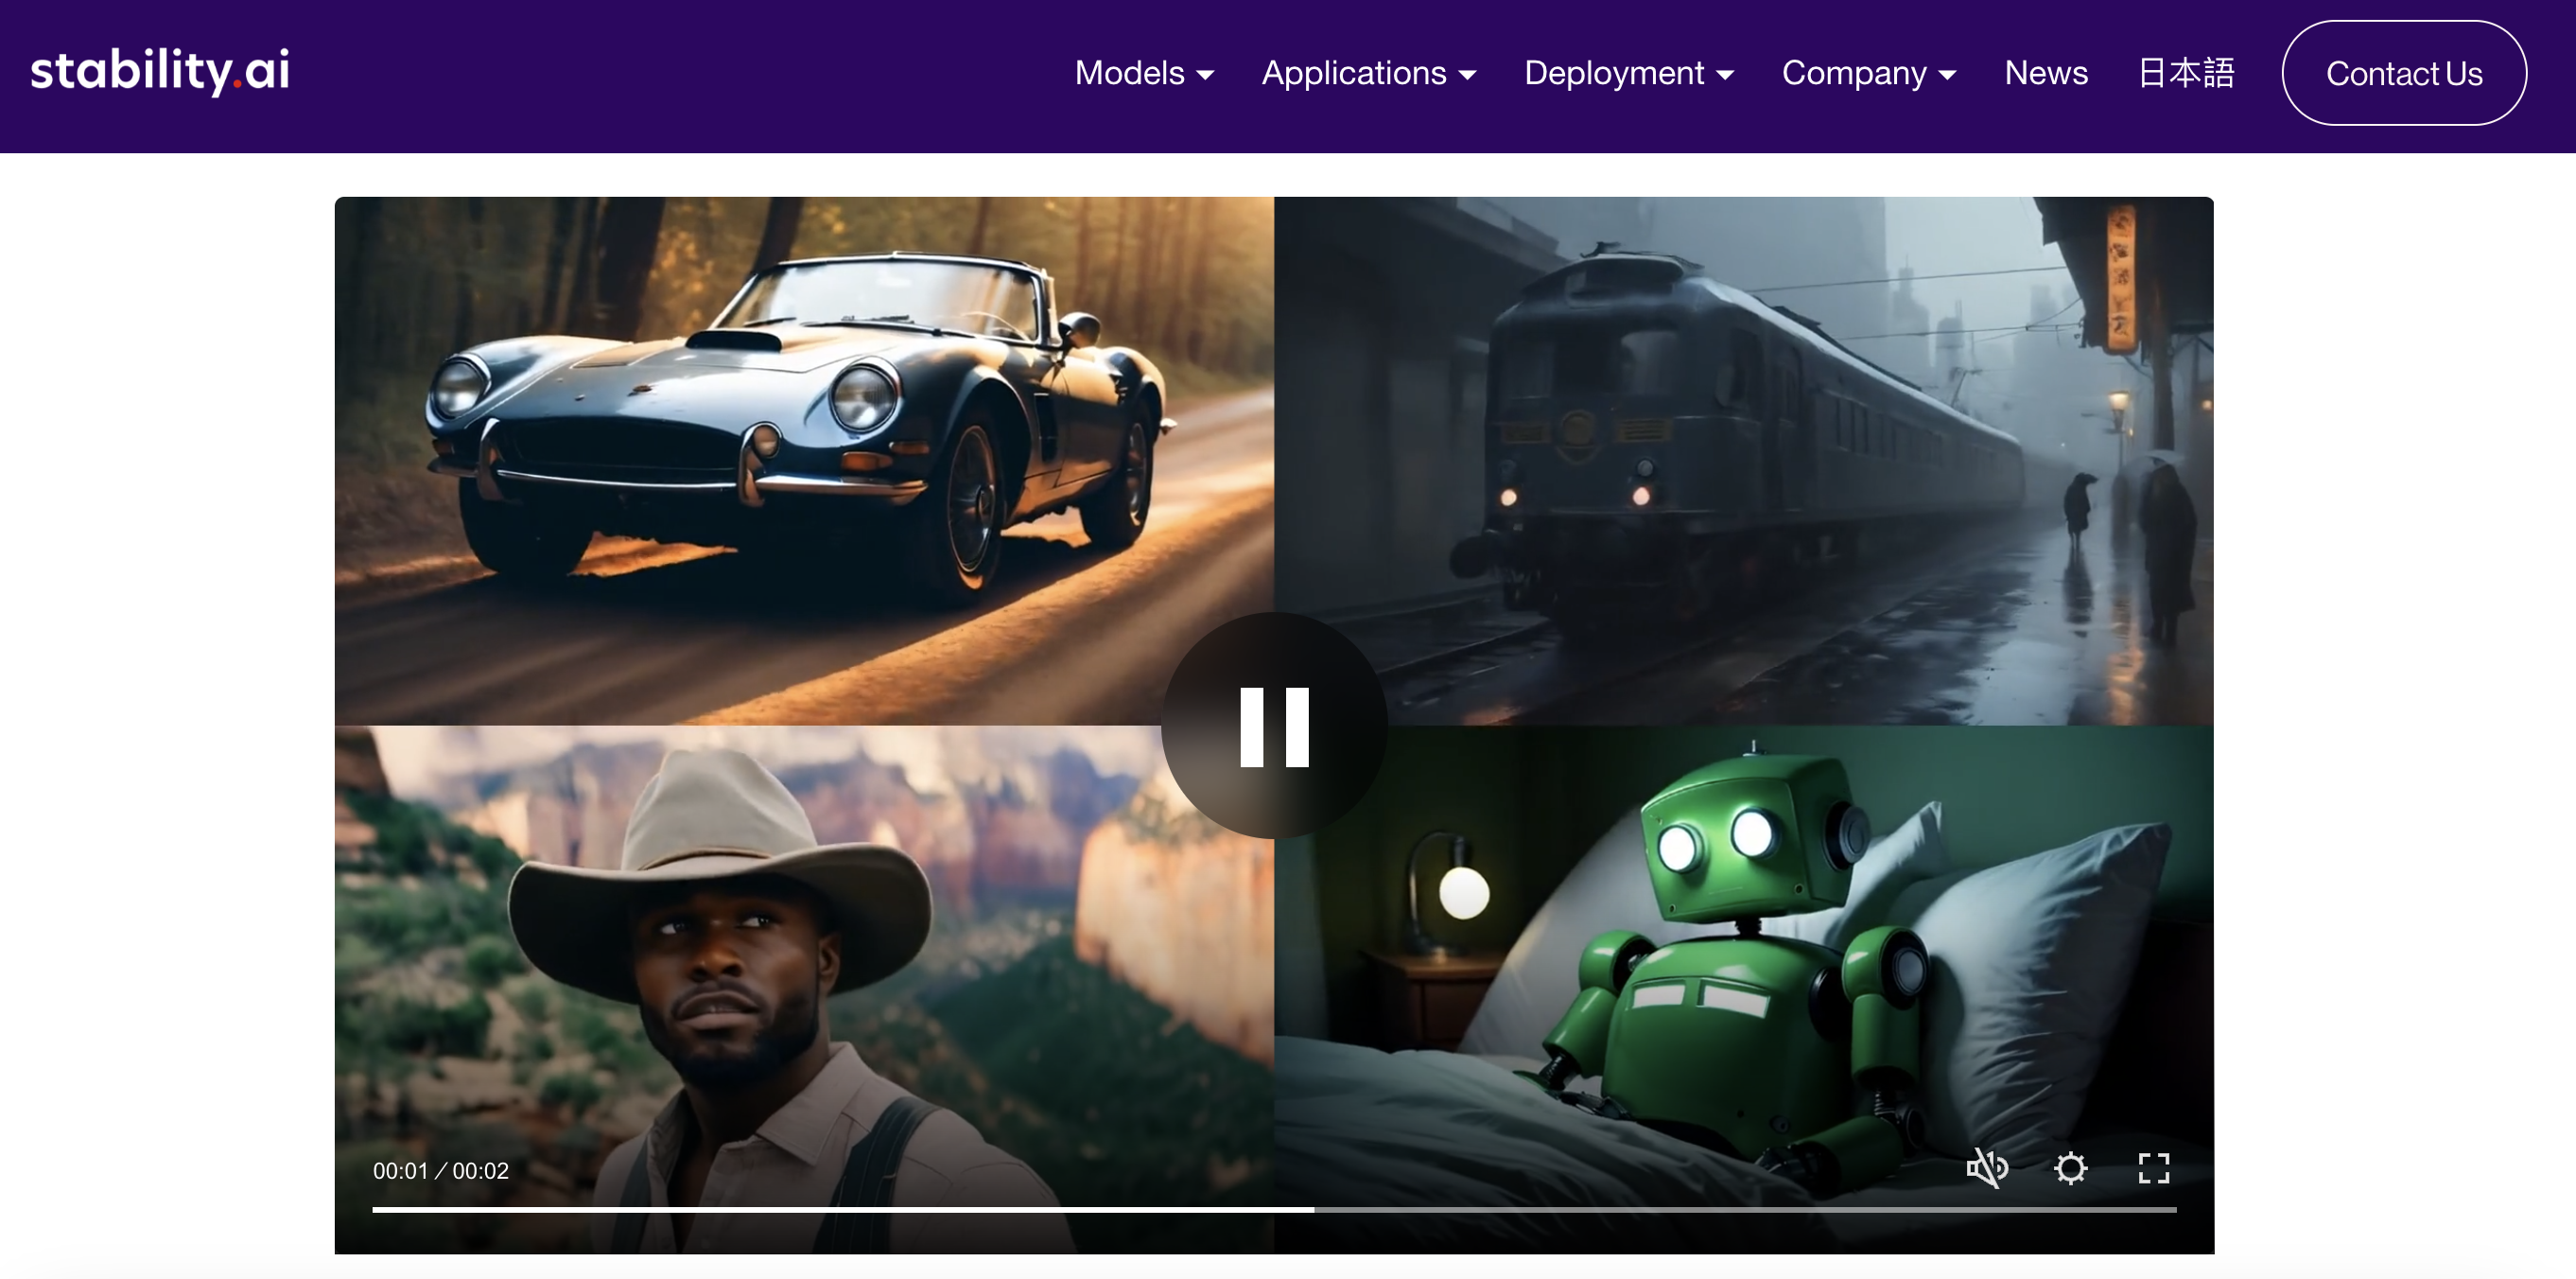Click the Contact Us button
Image resolution: width=2576 pixels, height=1279 pixels.
[2403, 73]
